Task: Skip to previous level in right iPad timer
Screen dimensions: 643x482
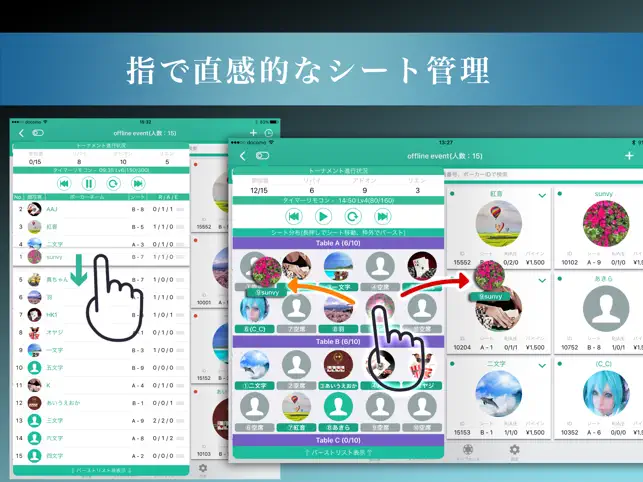Action: coord(294,216)
